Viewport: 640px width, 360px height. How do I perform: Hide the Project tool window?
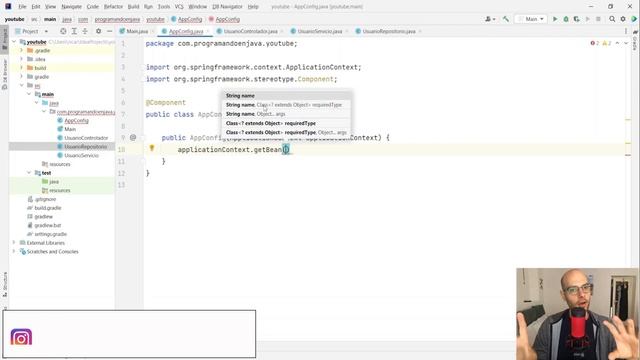(x=109, y=31)
